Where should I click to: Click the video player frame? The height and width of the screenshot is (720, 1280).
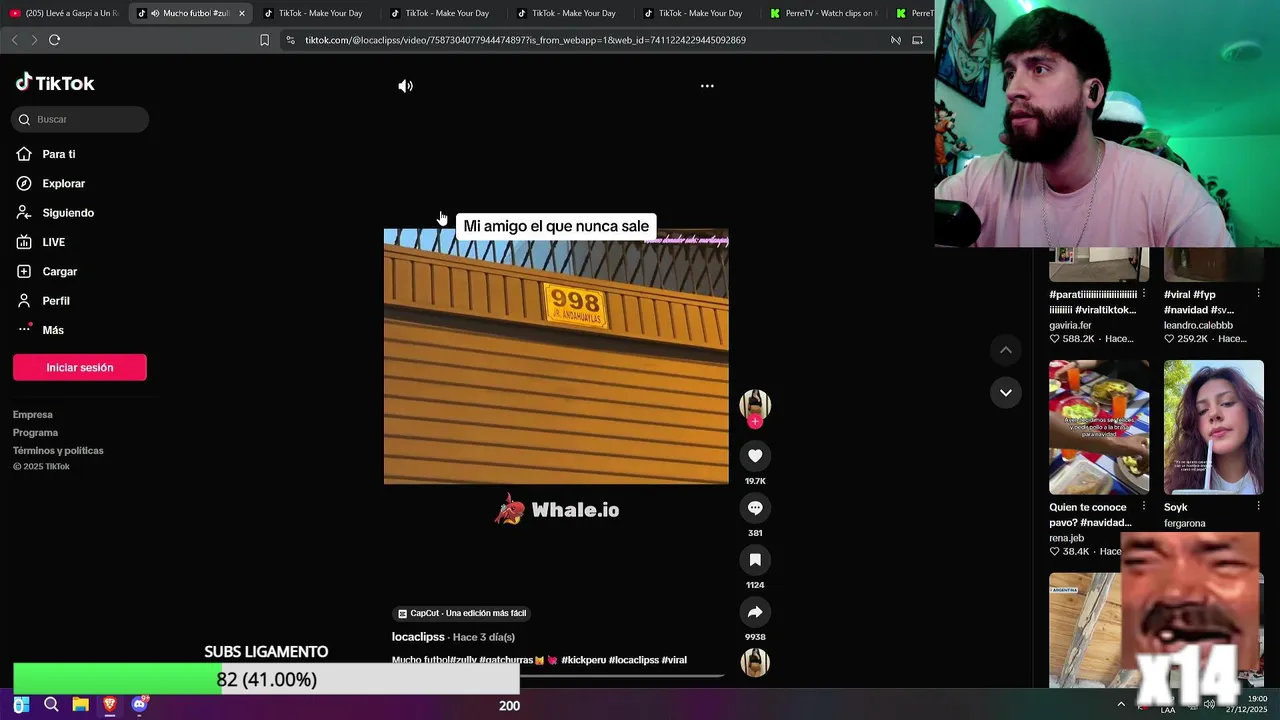(x=556, y=357)
